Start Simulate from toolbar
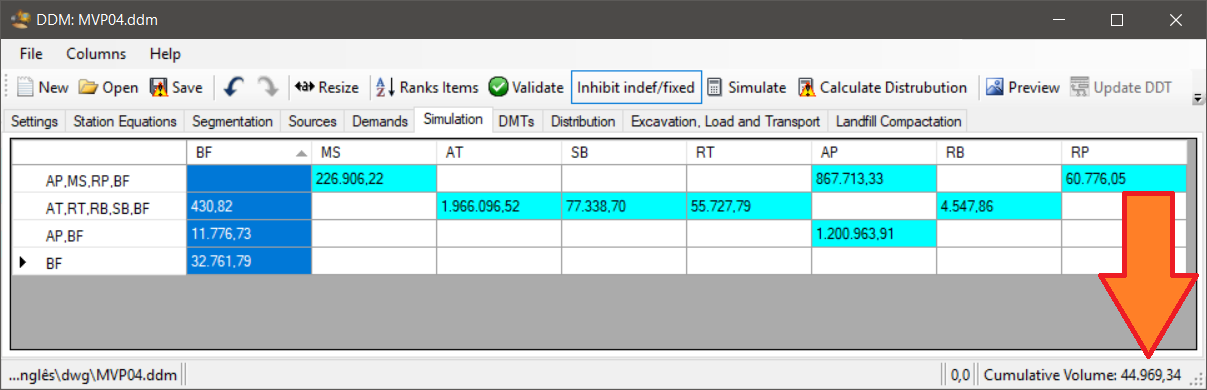 pyautogui.click(x=746, y=87)
